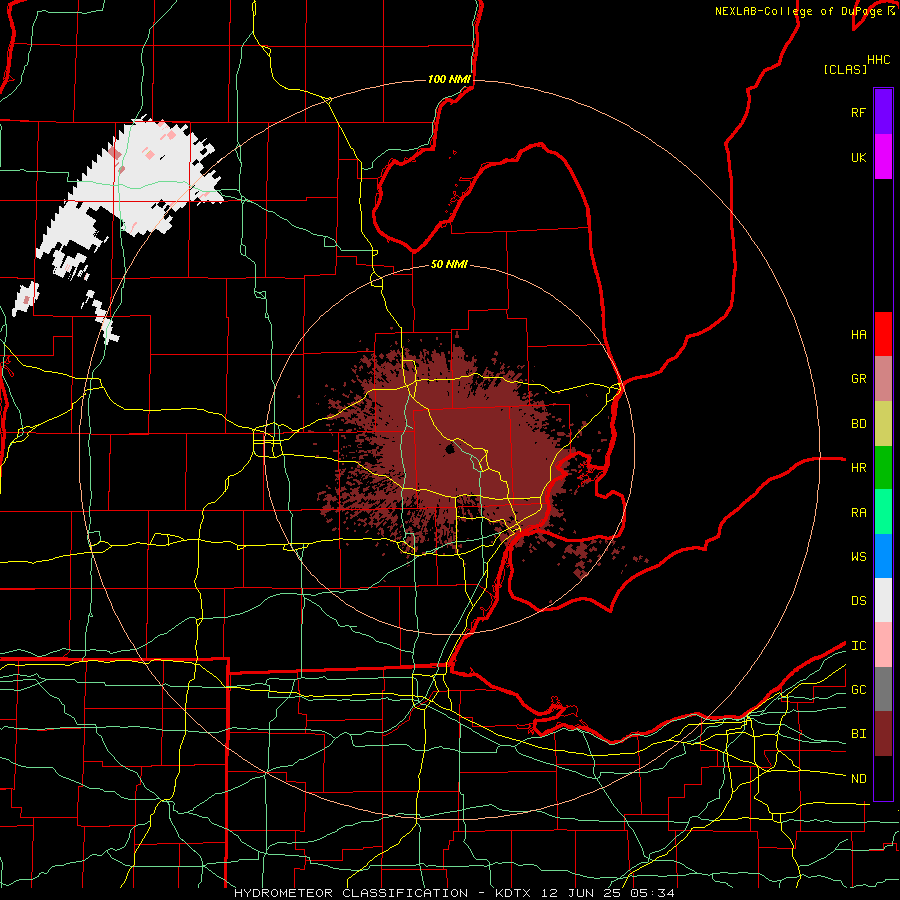This screenshot has width=900, height=900.
Task: Choose the DS white legend swatch
Action: click(883, 600)
